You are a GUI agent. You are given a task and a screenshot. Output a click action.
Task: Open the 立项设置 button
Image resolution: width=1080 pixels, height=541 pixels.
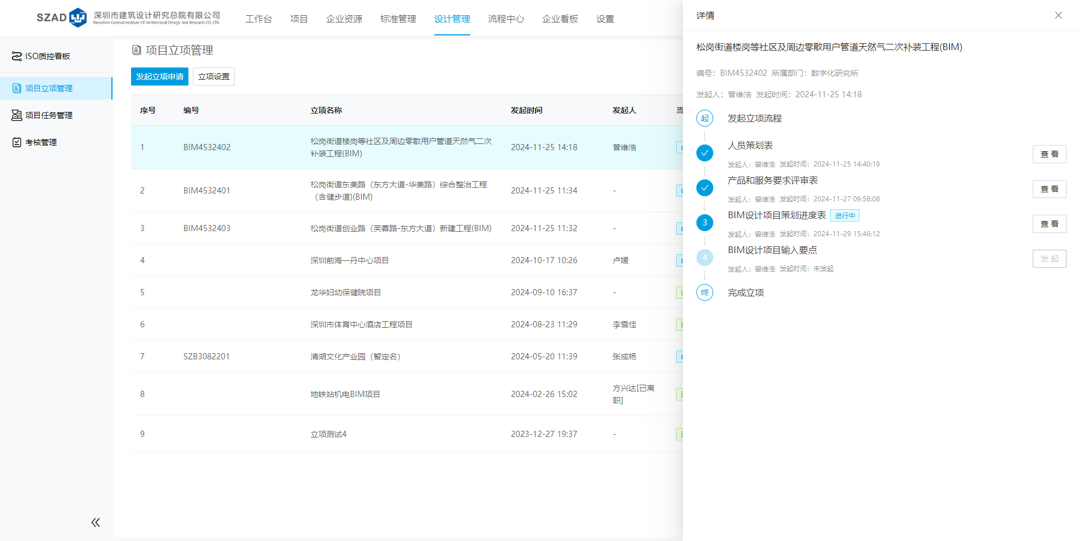(x=213, y=77)
